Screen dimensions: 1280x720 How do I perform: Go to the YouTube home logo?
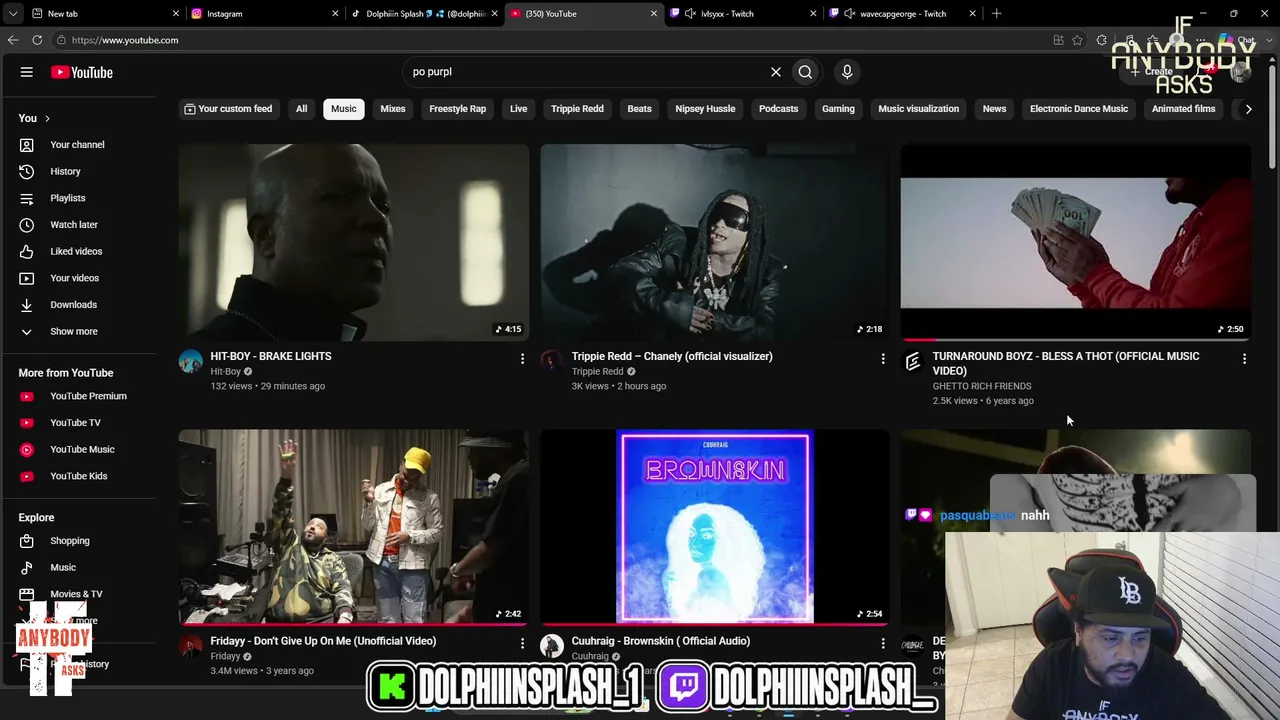(x=82, y=72)
